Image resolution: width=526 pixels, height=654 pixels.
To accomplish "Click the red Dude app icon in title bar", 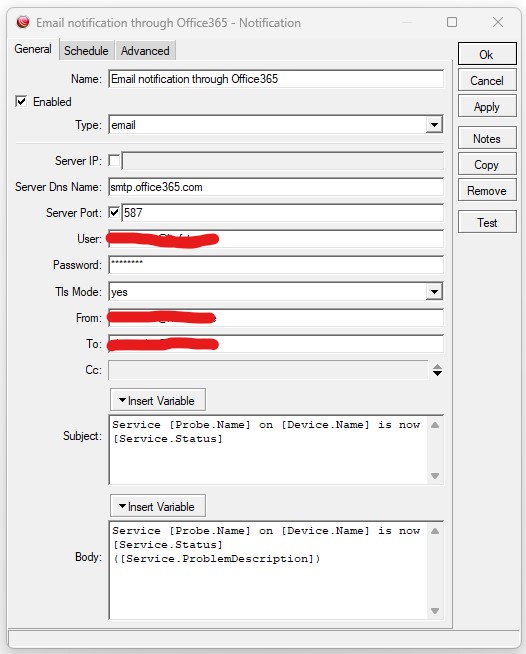I will 23,22.
